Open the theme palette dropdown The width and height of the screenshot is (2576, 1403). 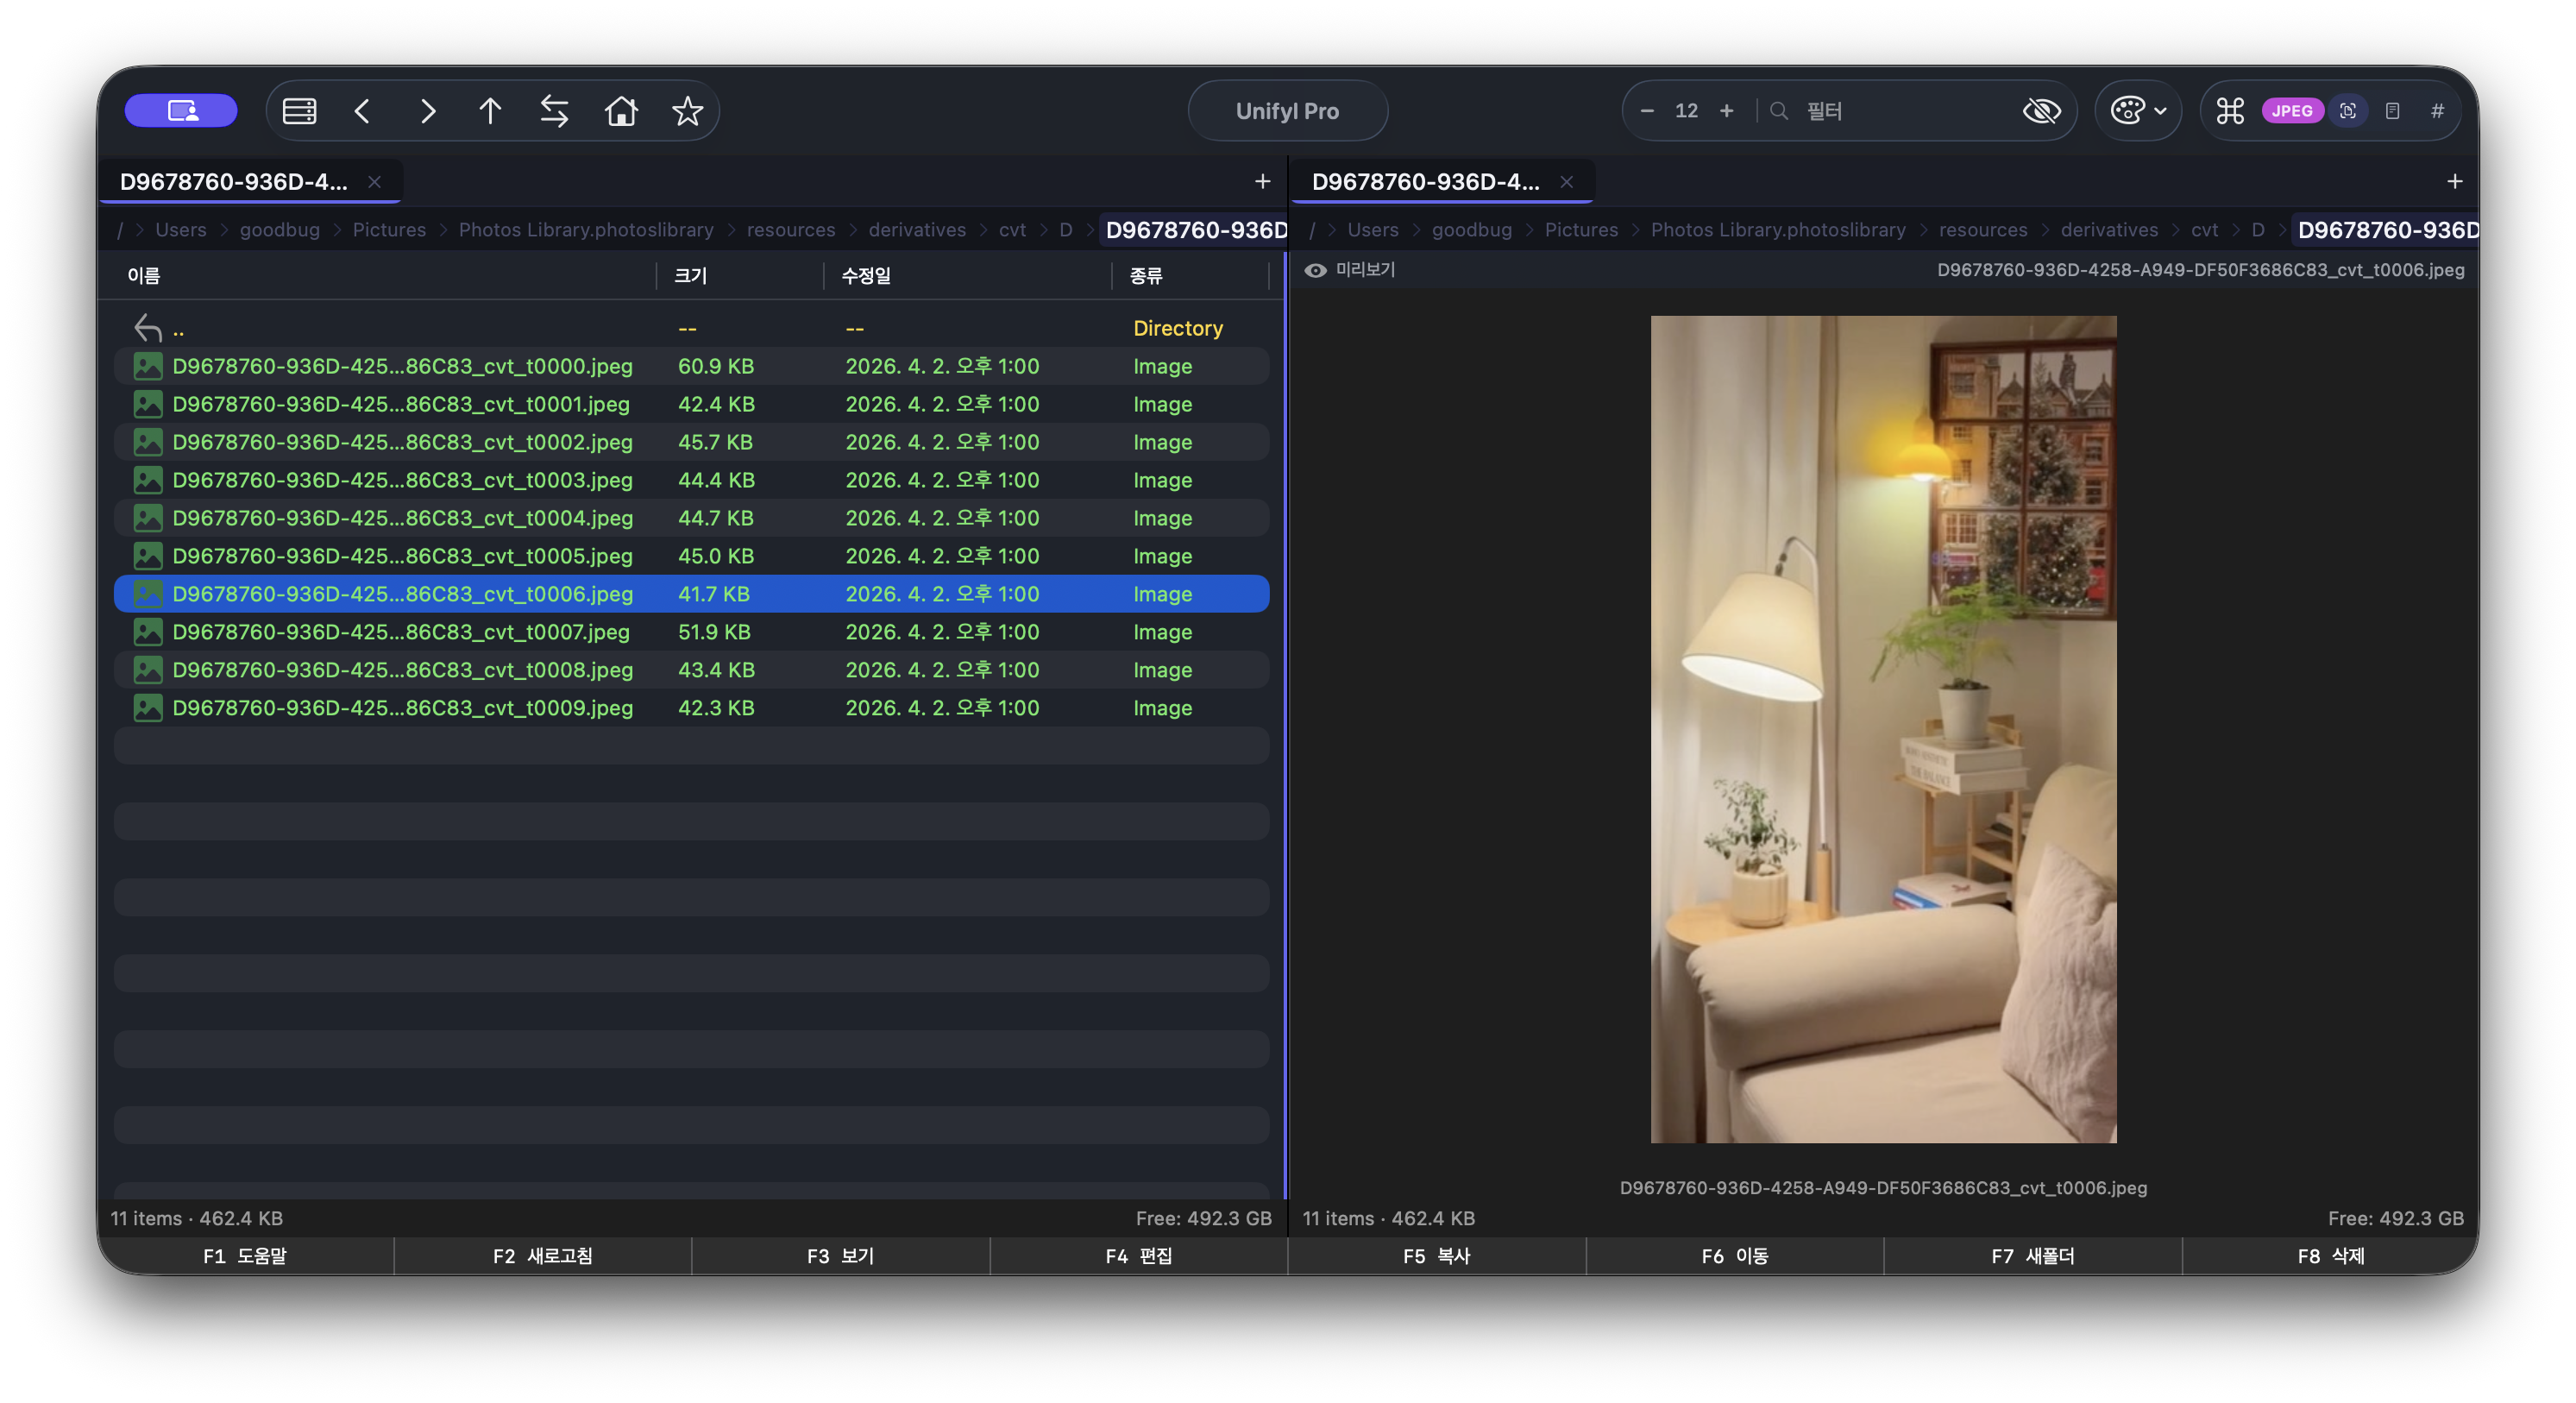pos(2138,110)
